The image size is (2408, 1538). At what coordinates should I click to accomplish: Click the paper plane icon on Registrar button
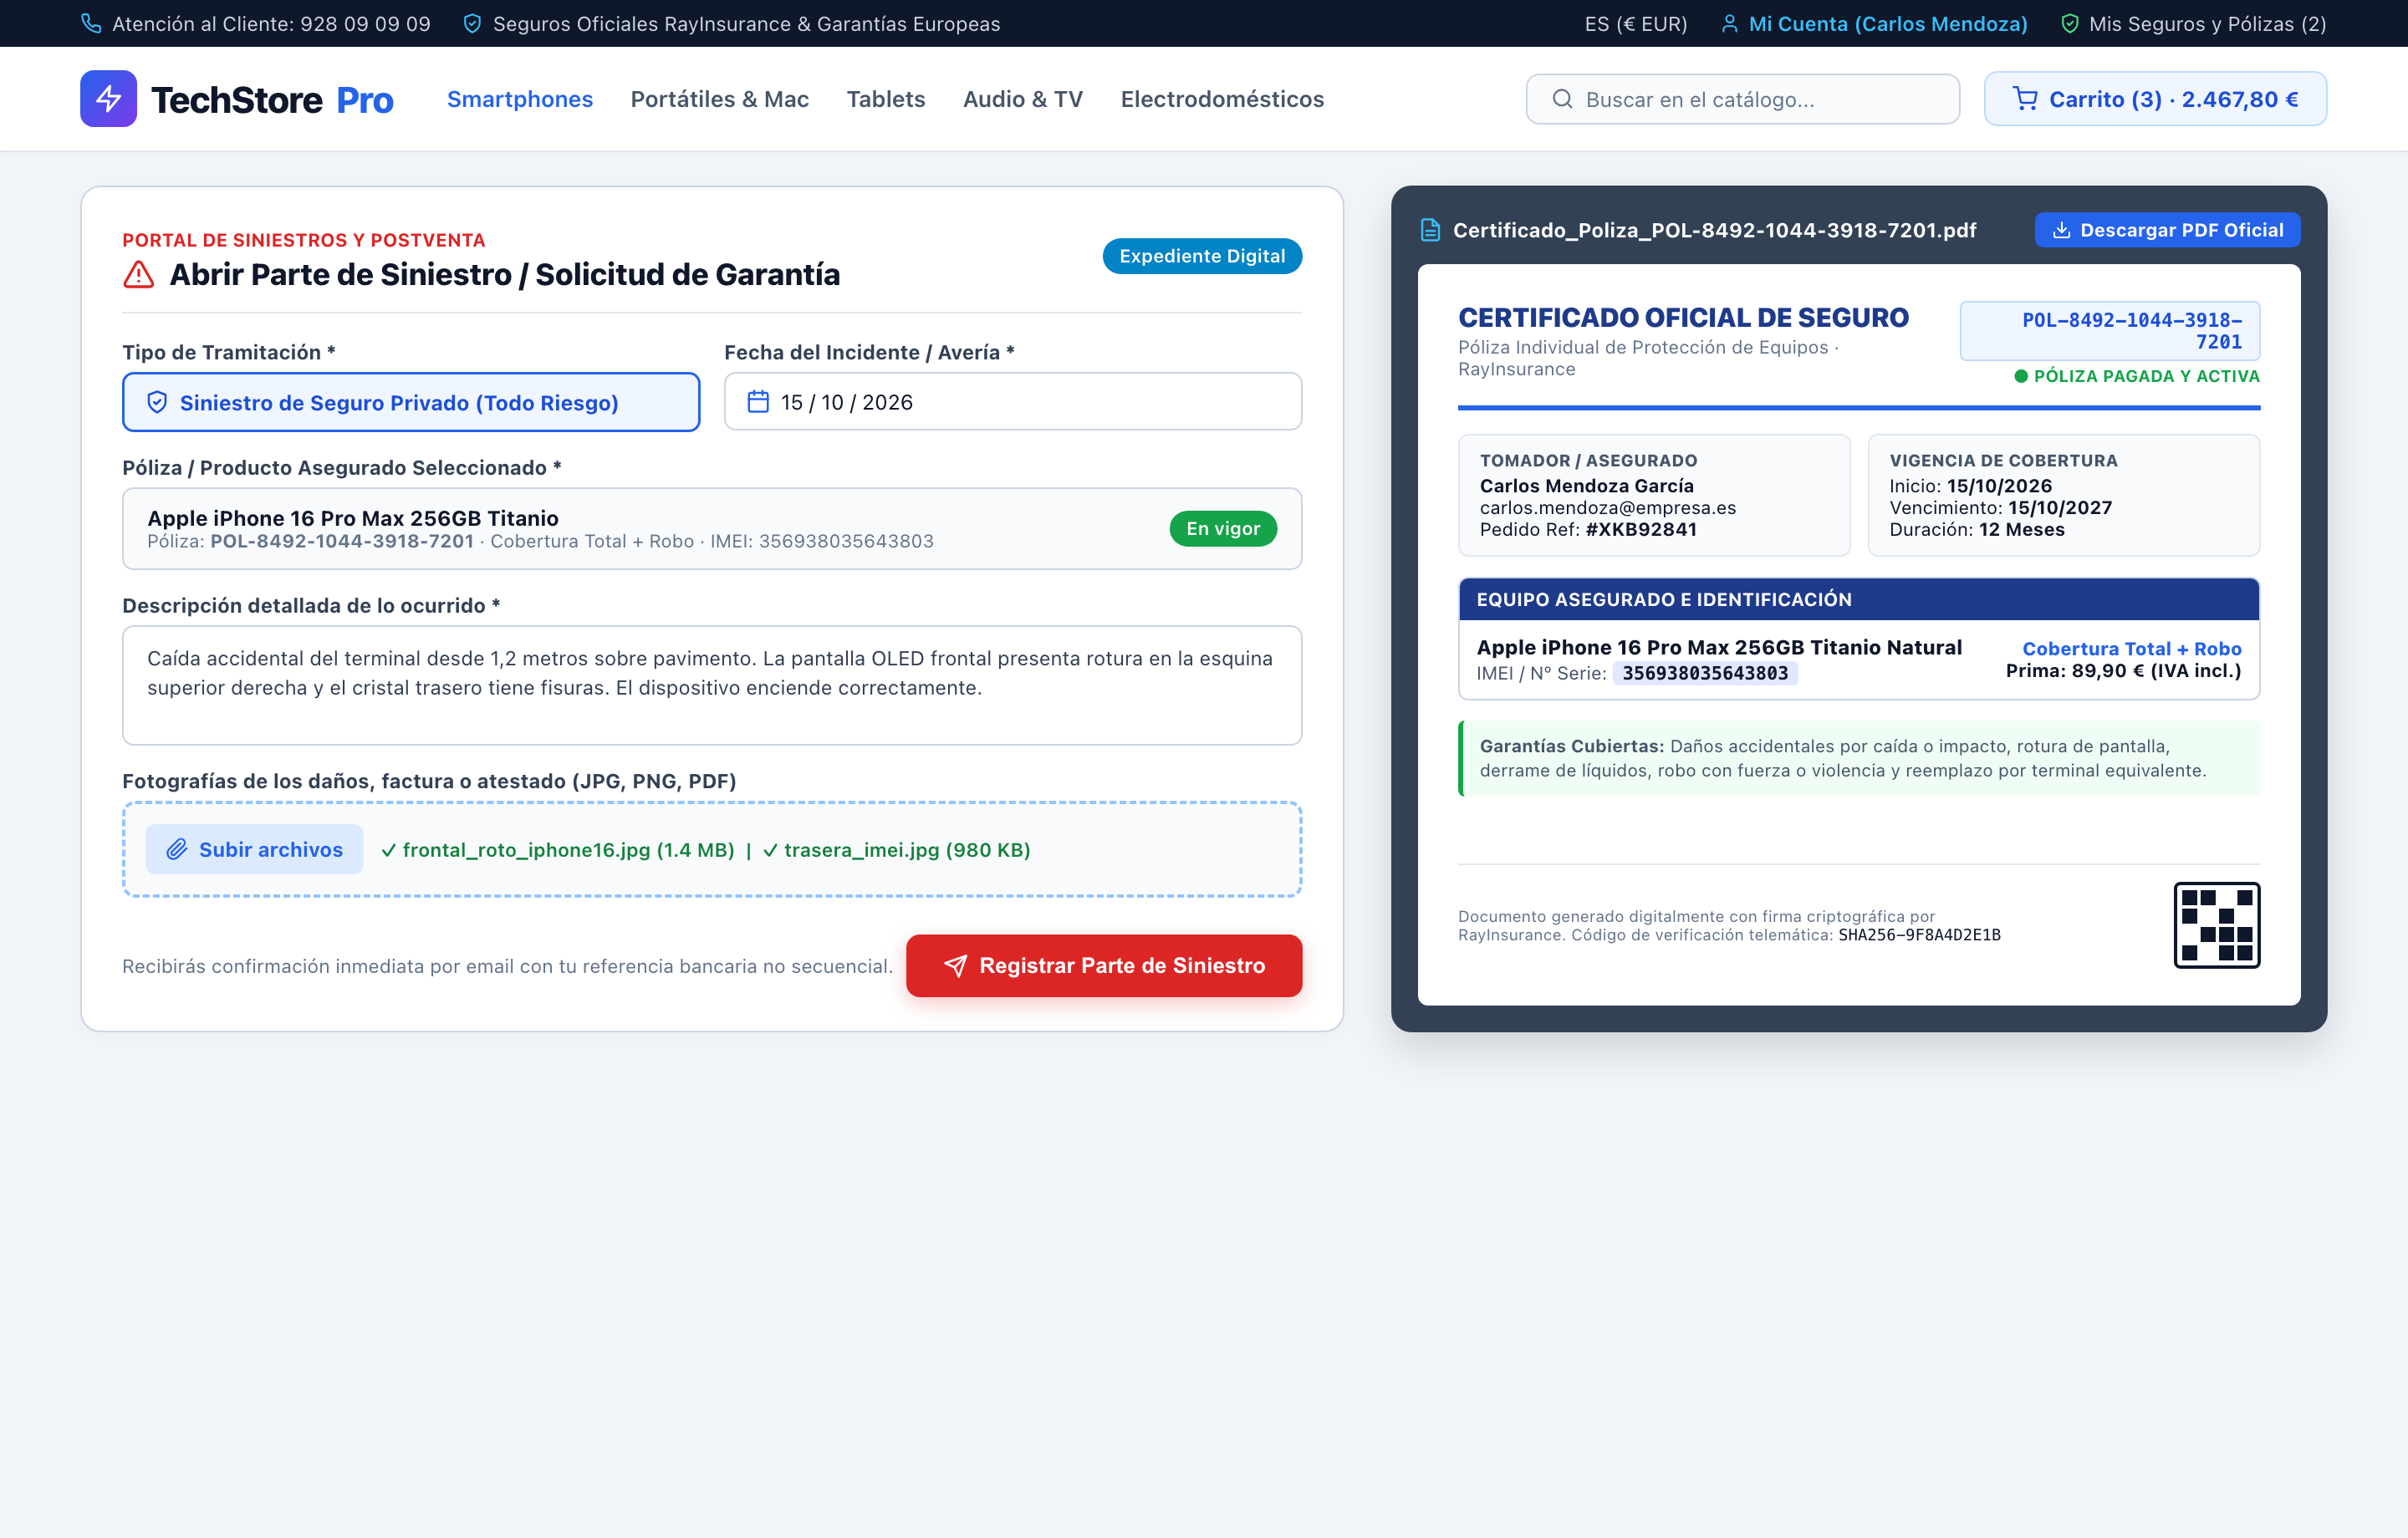(955, 965)
